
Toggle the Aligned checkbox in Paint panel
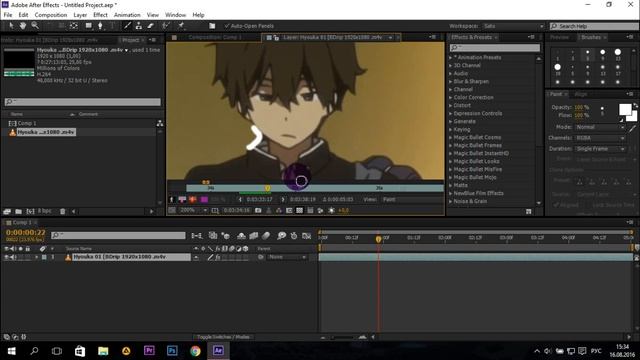point(556,205)
